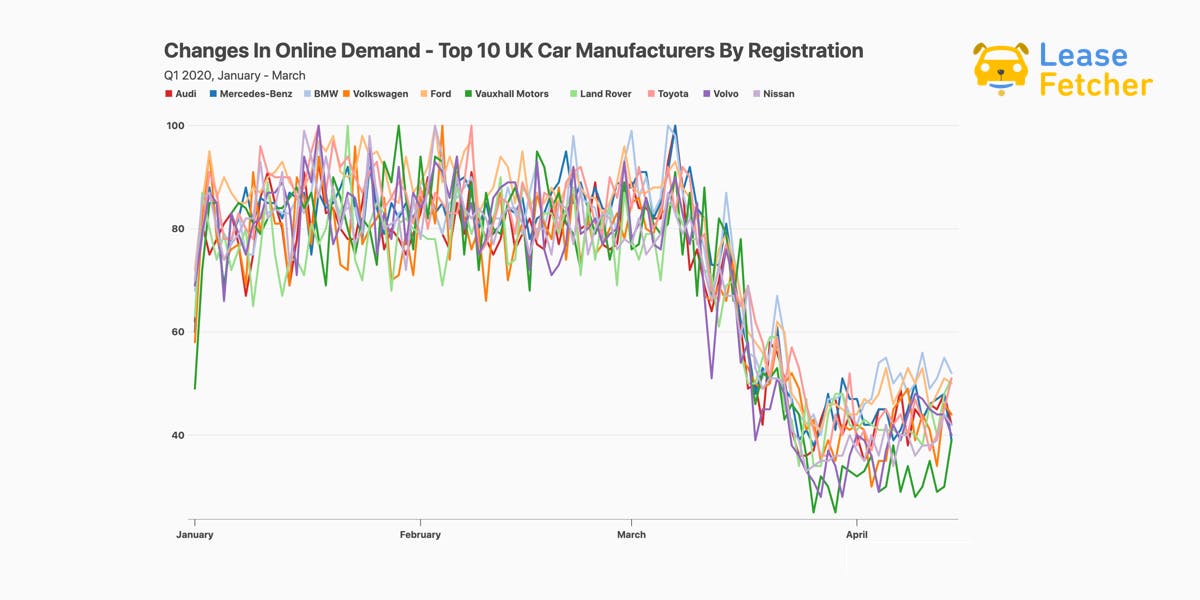
Task: Click the Vauxhall Motors green legend swatch
Action: click(x=468, y=94)
